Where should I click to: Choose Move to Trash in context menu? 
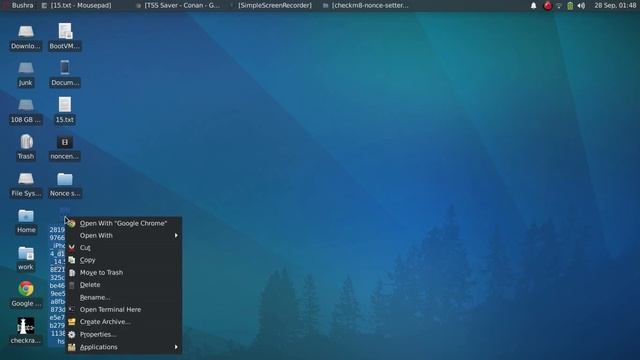tap(124, 272)
